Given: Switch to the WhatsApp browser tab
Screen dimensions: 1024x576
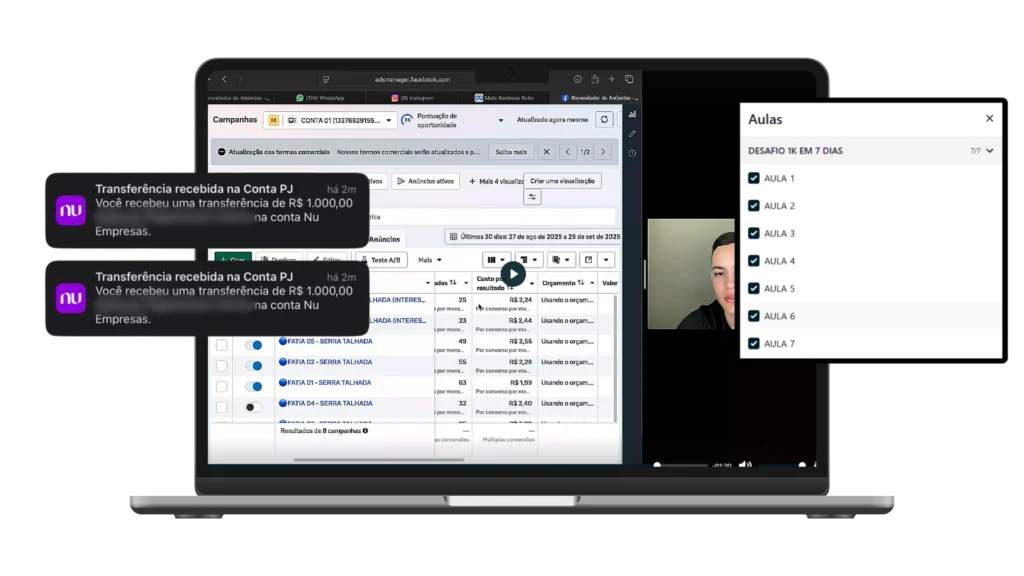Looking at the screenshot, I should pyautogui.click(x=321, y=98).
